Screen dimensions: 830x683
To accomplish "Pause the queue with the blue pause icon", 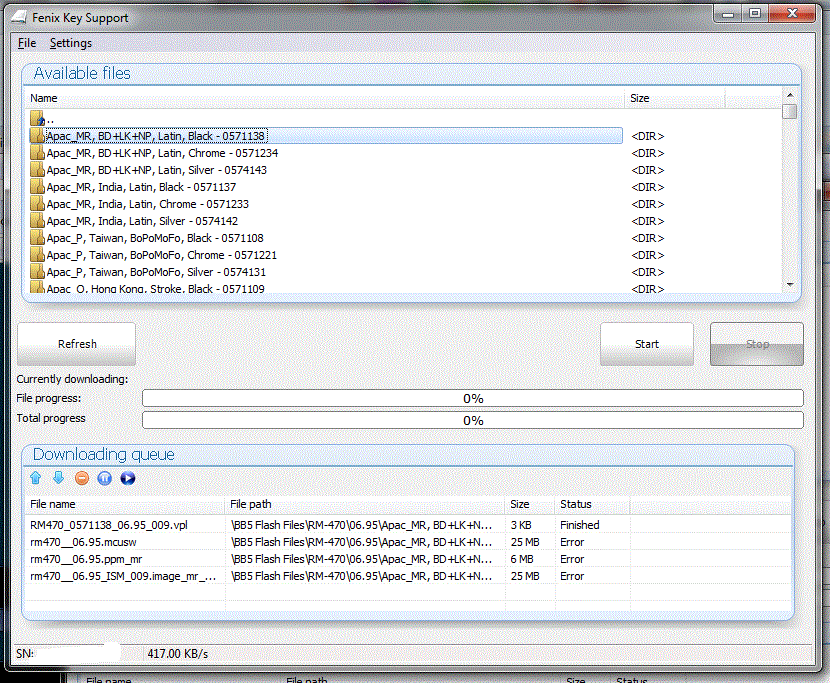I will [105, 478].
